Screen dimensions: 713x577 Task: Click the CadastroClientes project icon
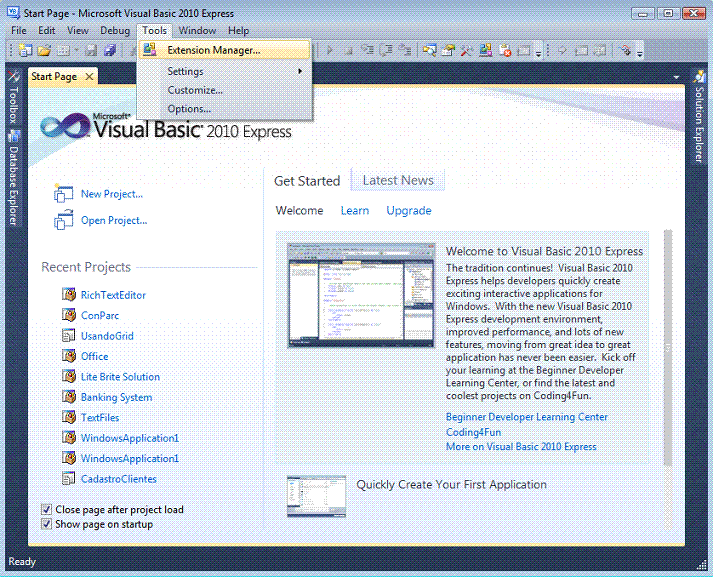[69, 478]
